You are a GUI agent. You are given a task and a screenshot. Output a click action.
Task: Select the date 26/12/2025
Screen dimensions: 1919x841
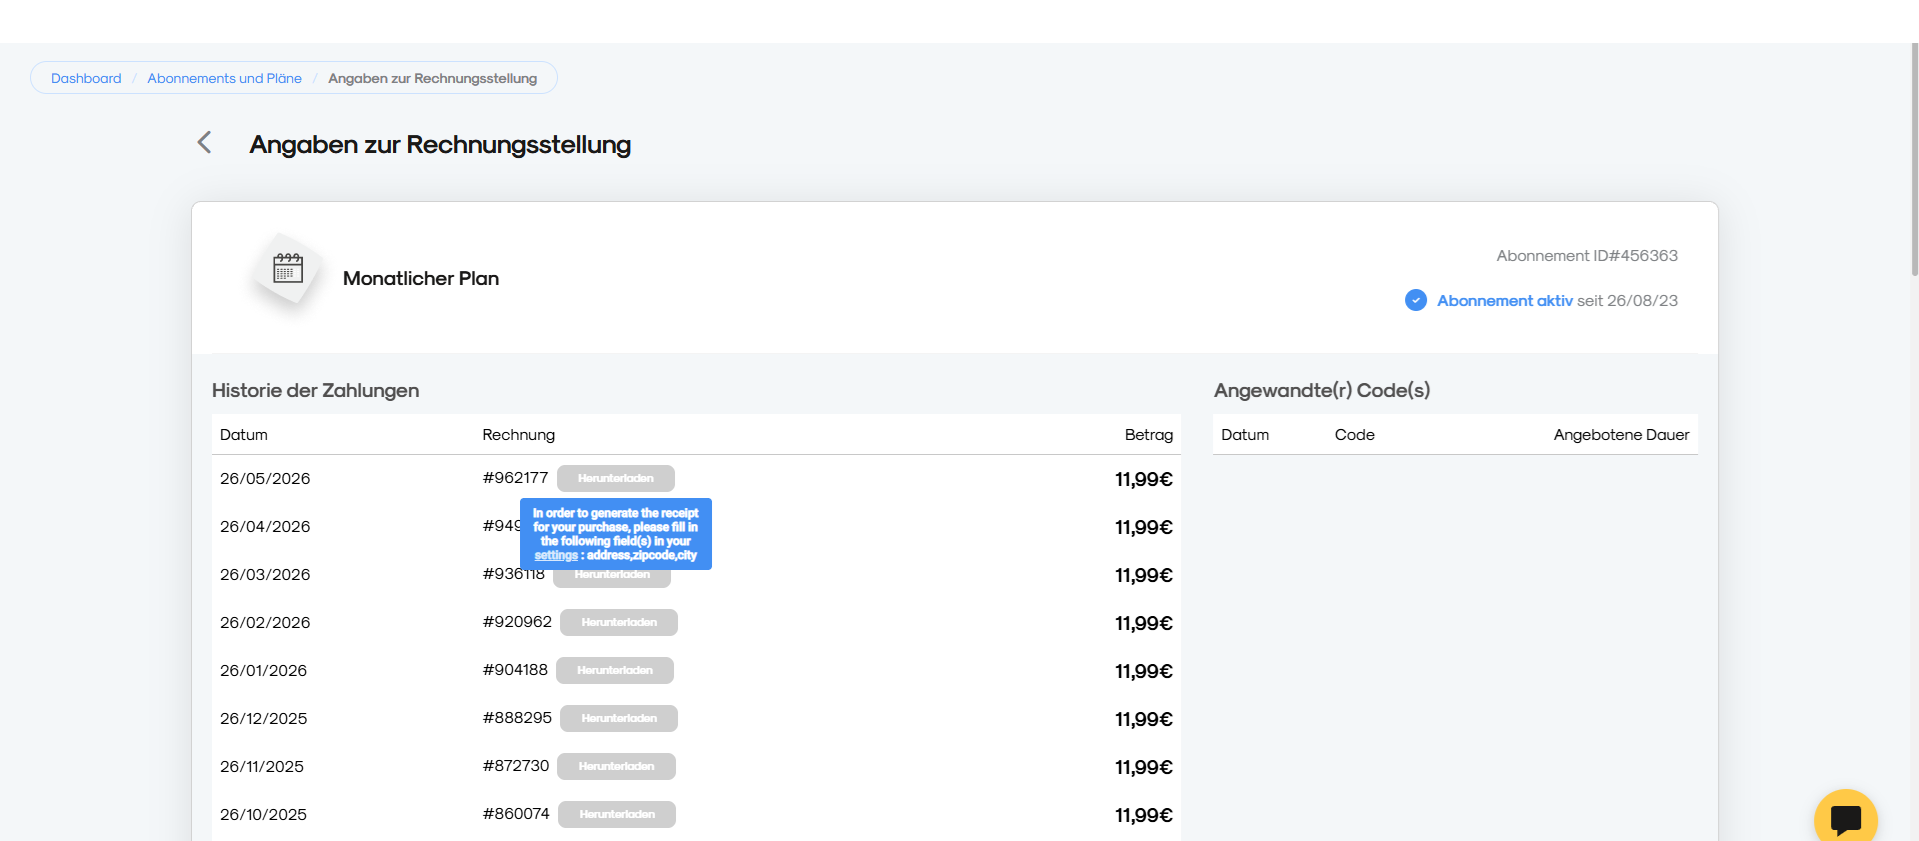point(263,718)
